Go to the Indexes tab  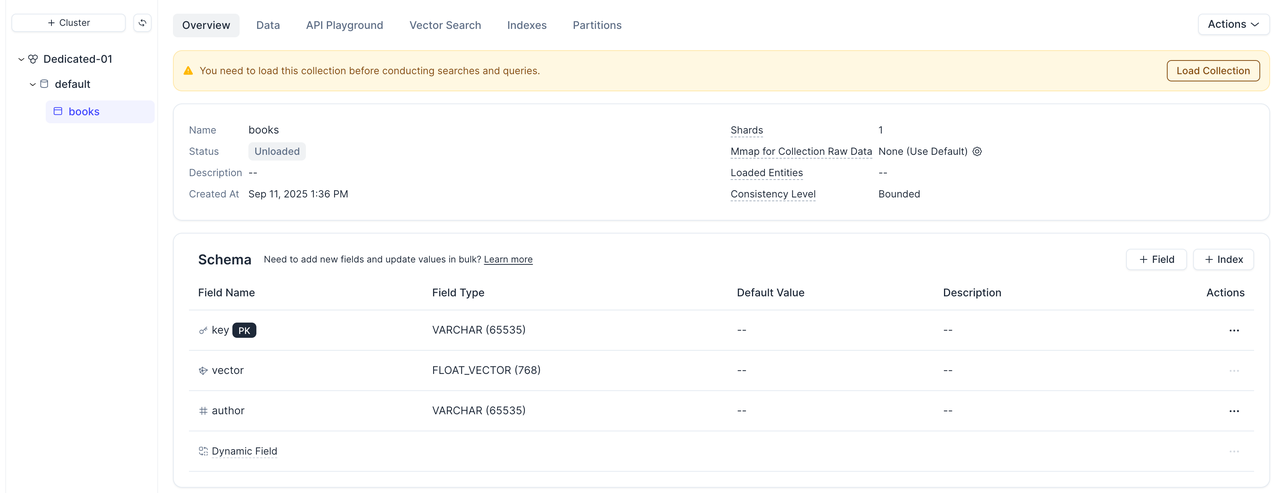(x=526, y=25)
